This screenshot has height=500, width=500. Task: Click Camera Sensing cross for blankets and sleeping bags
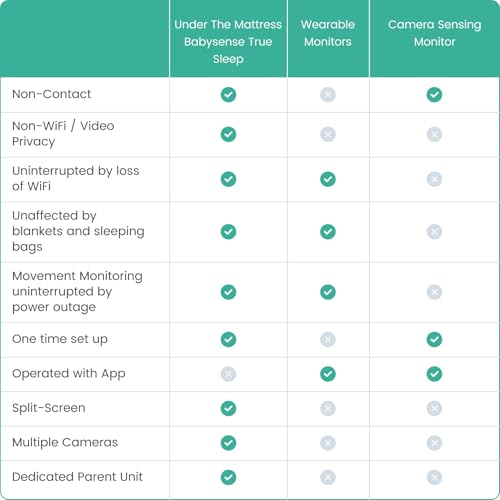tap(434, 232)
